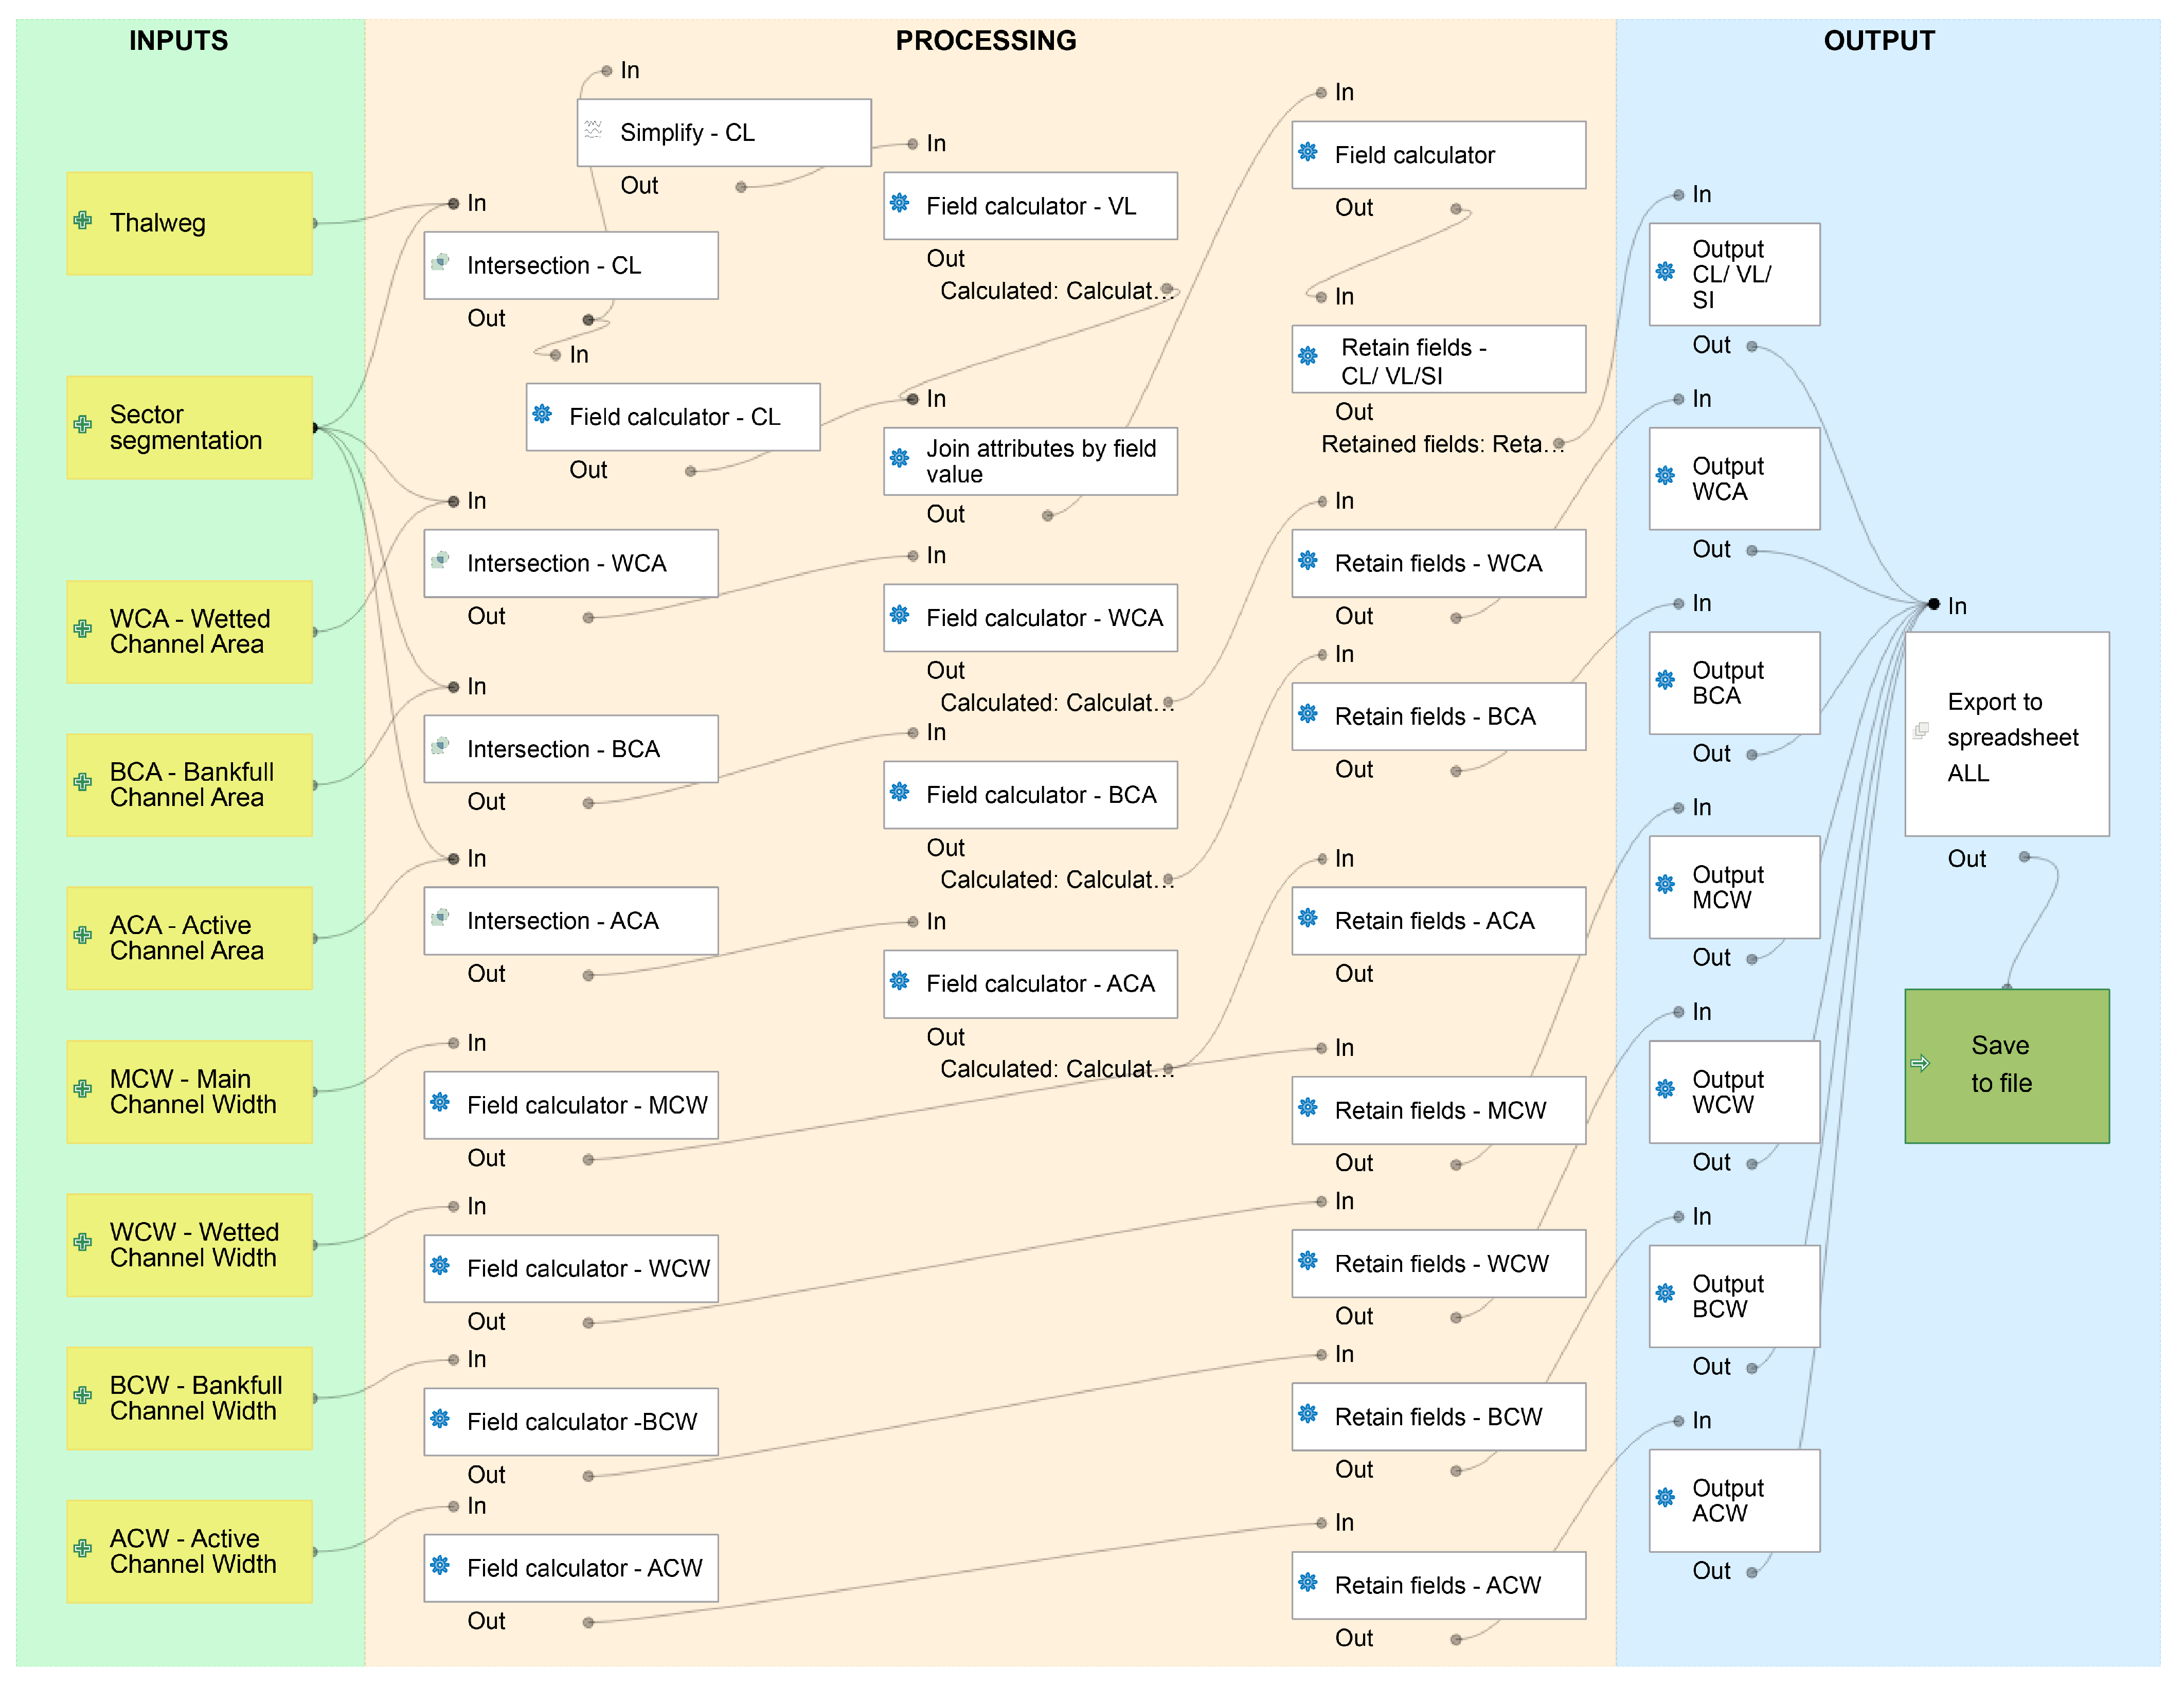This screenshot has width=2184, height=1686.
Task: Click the Out connector under Join attributes node
Action: tap(1048, 516)
